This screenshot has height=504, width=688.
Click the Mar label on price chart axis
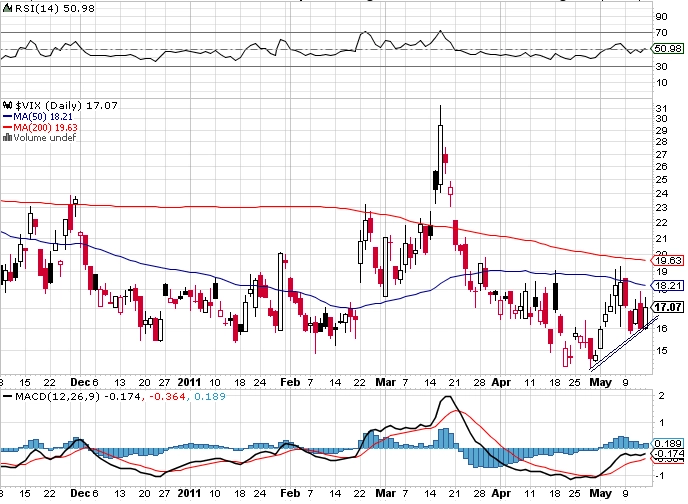385,382
